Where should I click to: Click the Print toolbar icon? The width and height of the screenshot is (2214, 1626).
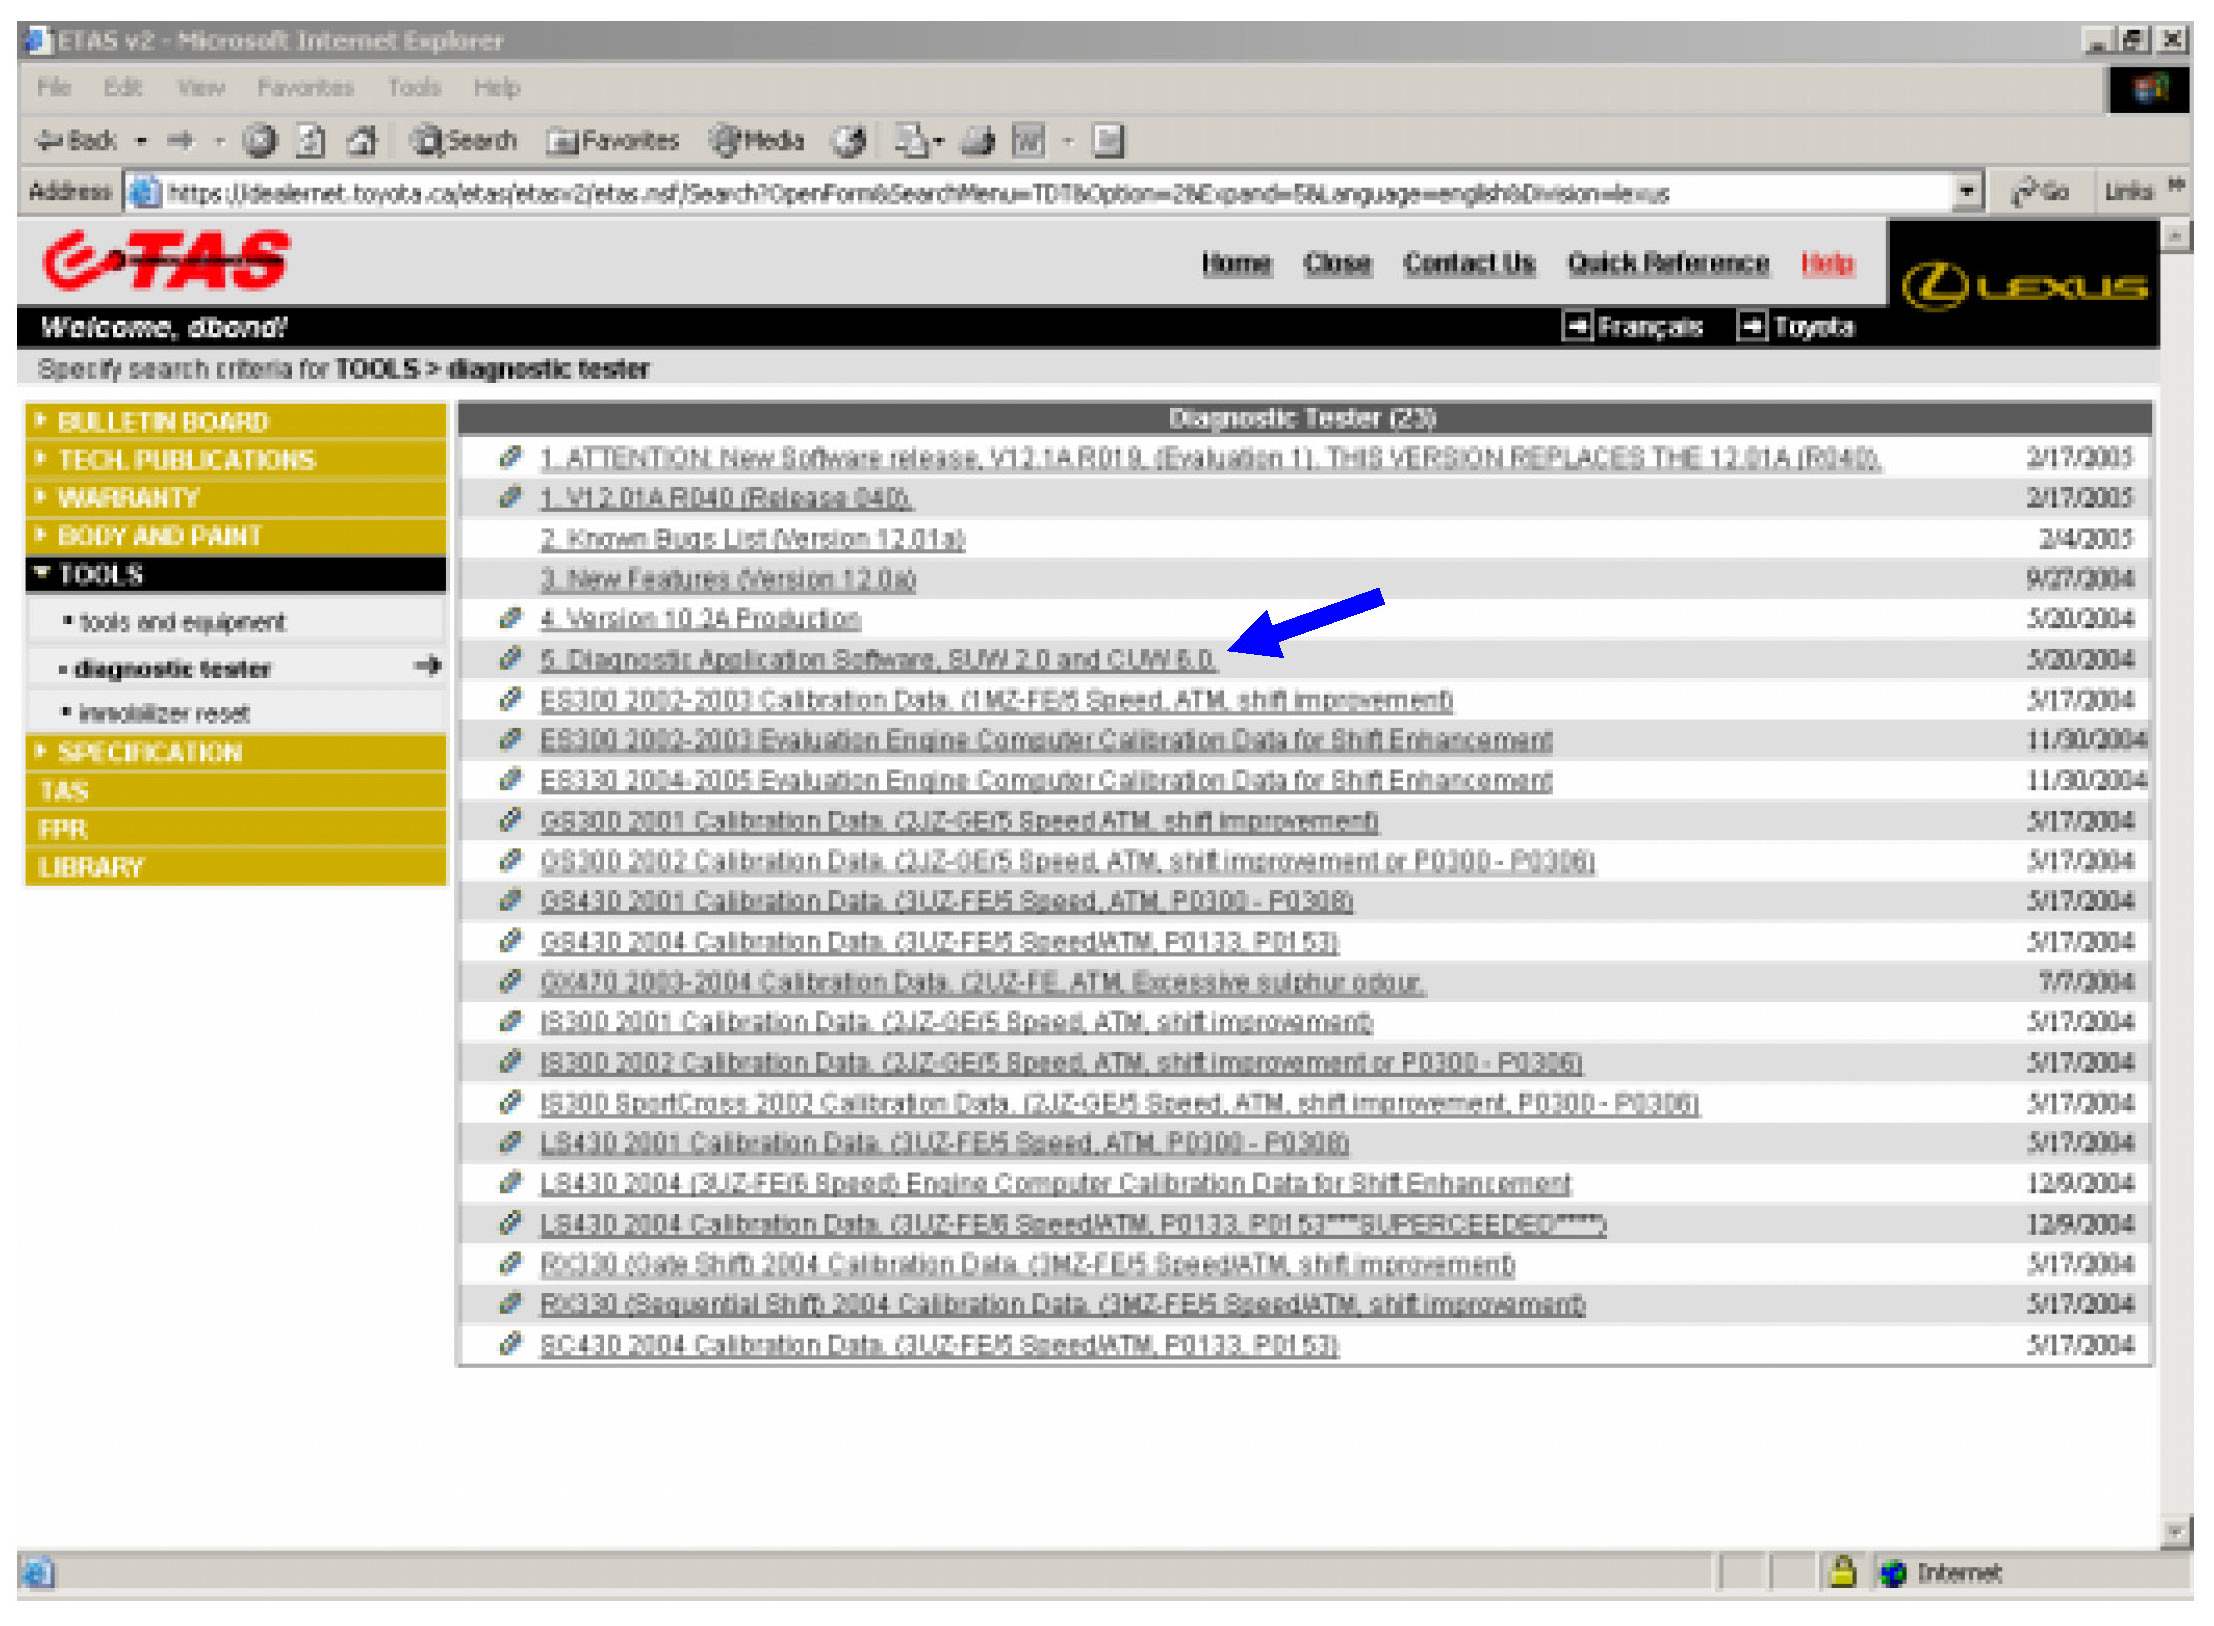977,141
